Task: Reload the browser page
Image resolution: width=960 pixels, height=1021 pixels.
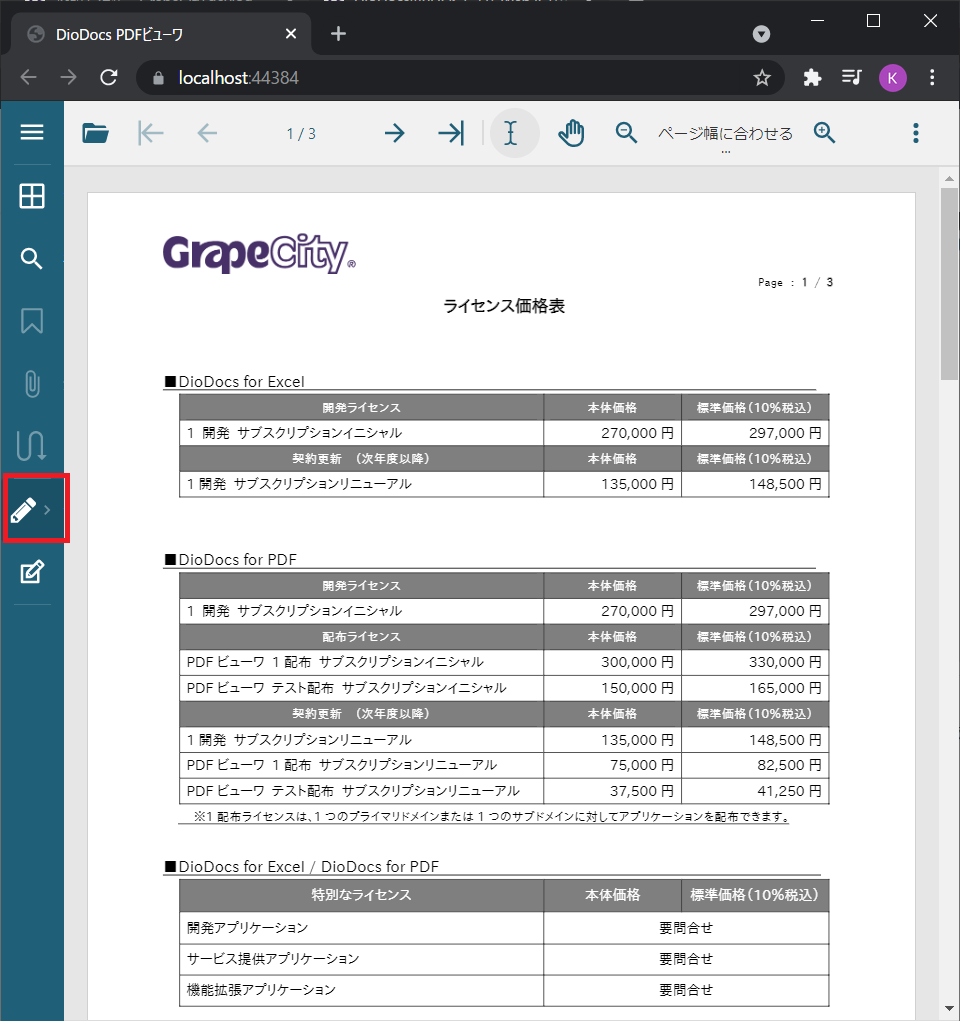Action: 109,77
